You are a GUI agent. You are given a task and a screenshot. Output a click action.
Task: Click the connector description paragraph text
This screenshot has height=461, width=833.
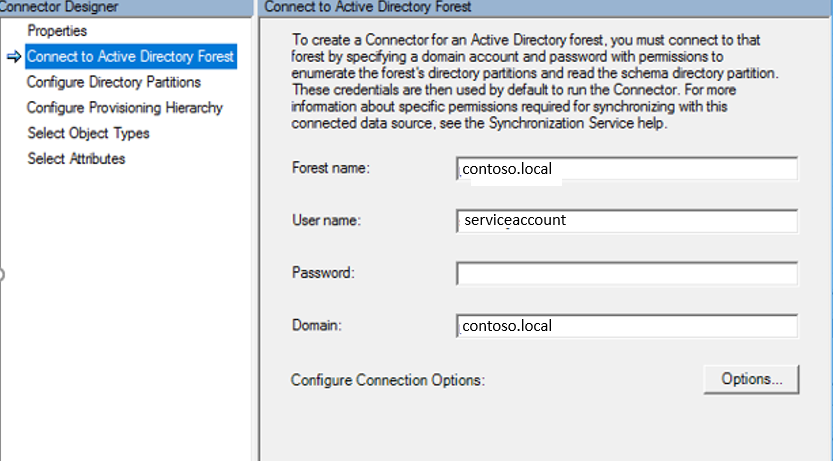tap(534, 81)
